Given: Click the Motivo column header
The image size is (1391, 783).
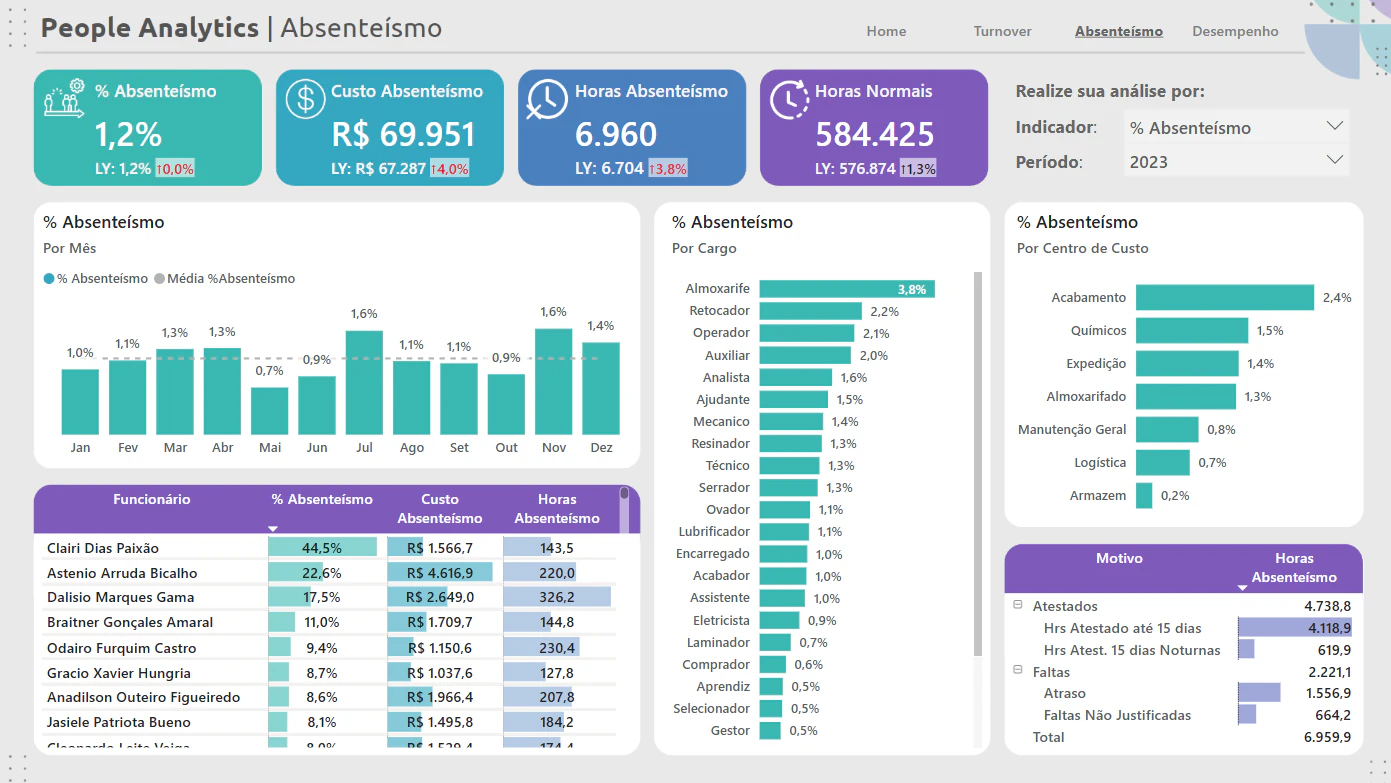Looking at the screenshot, I should coord(1119,558).
